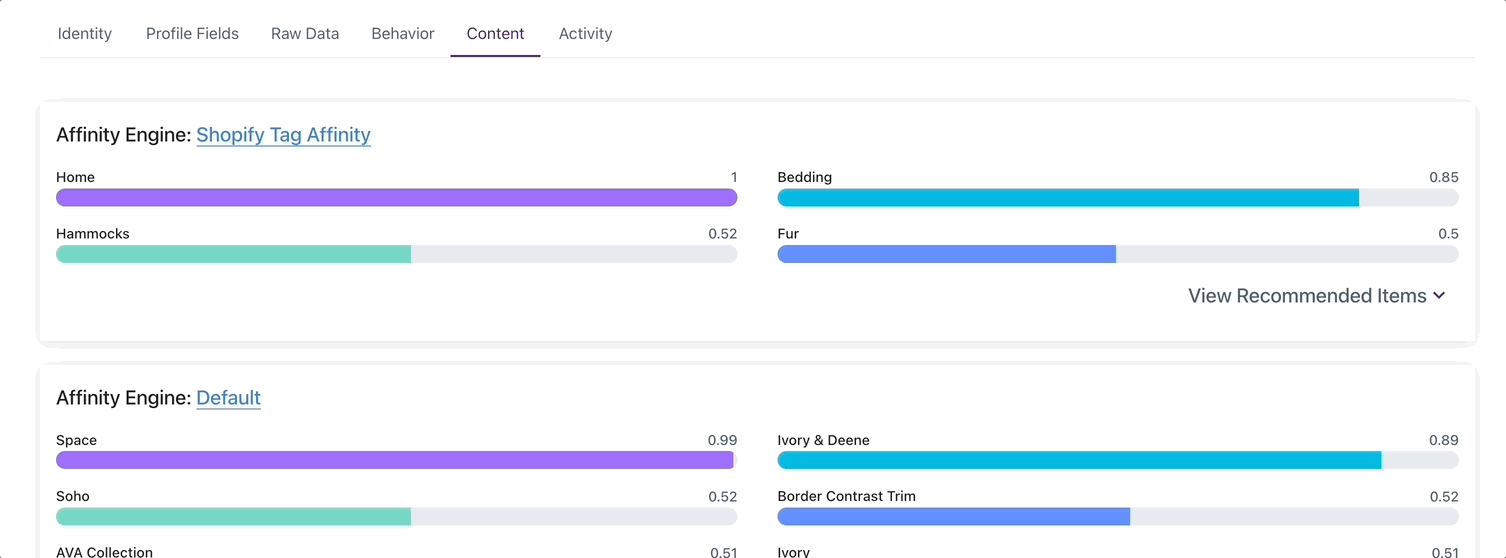Image resolution: width=1506 pixels, height=558 pixels.
Task: Click the Soho affinity bar
Action: (396, 516)
